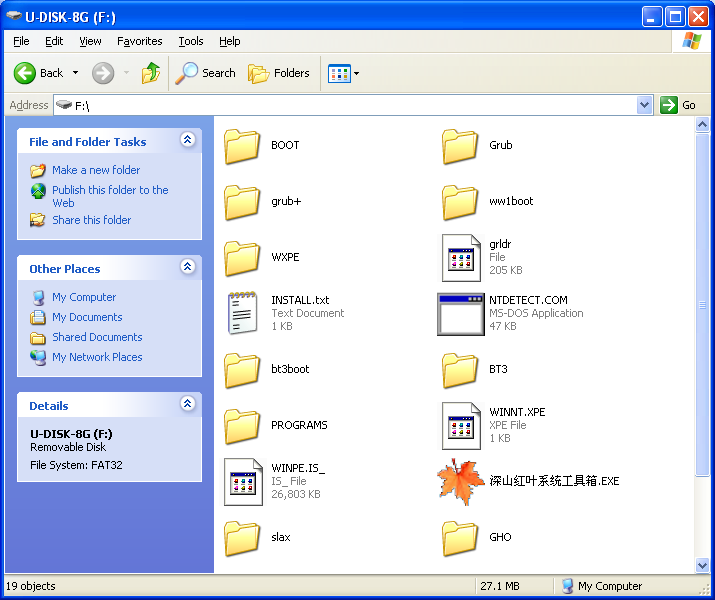
Task: Select the WINPE.IS_ file icon
Action: [244, 482]
